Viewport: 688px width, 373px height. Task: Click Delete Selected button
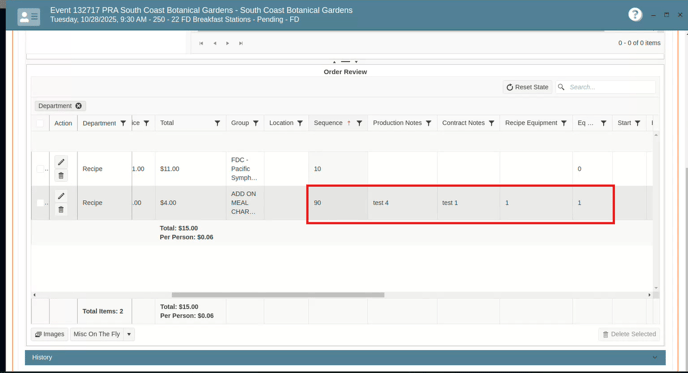[x=629, y=334]
